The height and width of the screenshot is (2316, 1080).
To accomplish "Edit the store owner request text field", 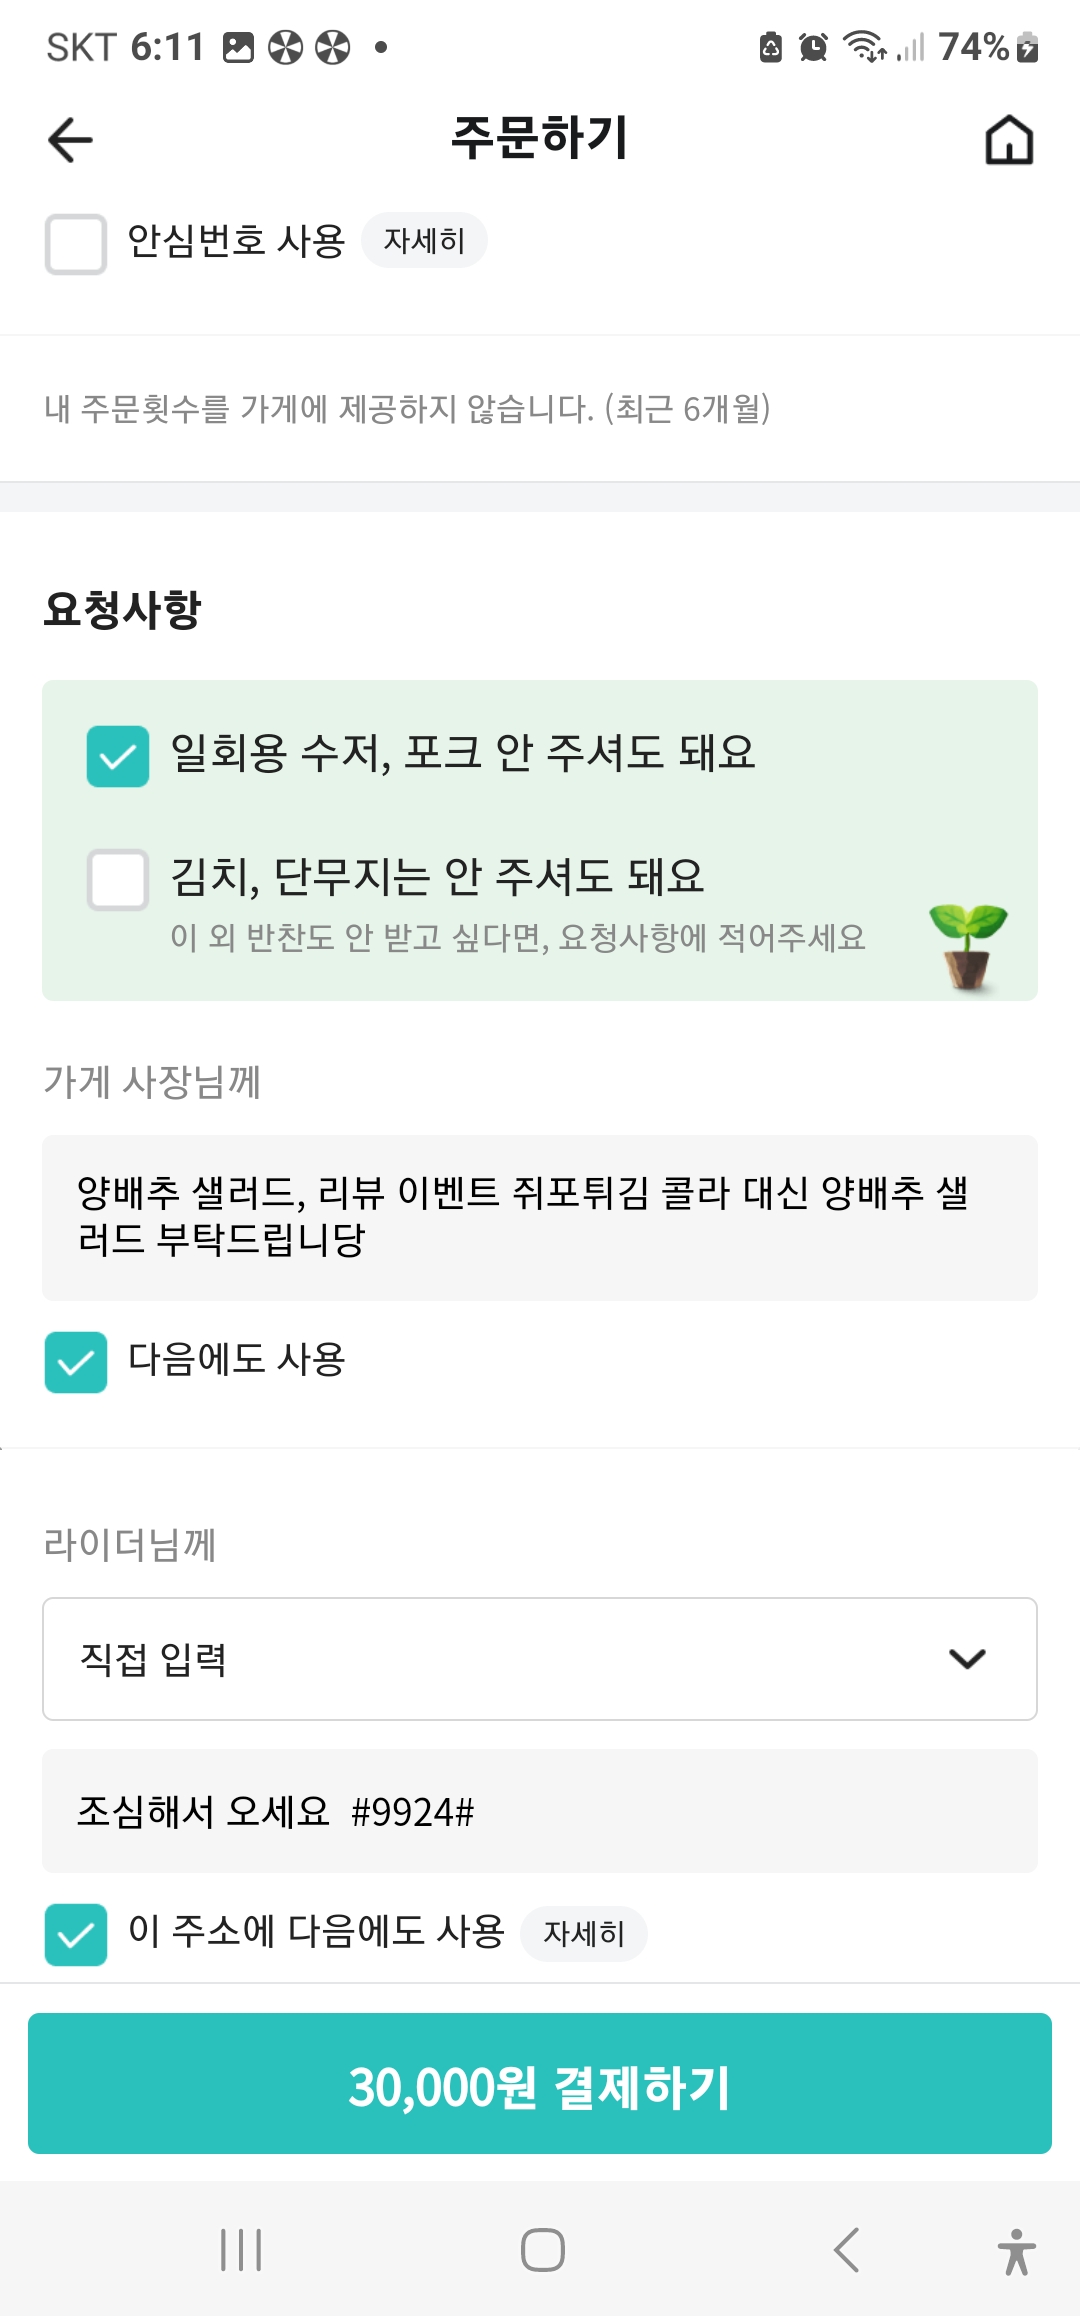I will coord(540,1217).
